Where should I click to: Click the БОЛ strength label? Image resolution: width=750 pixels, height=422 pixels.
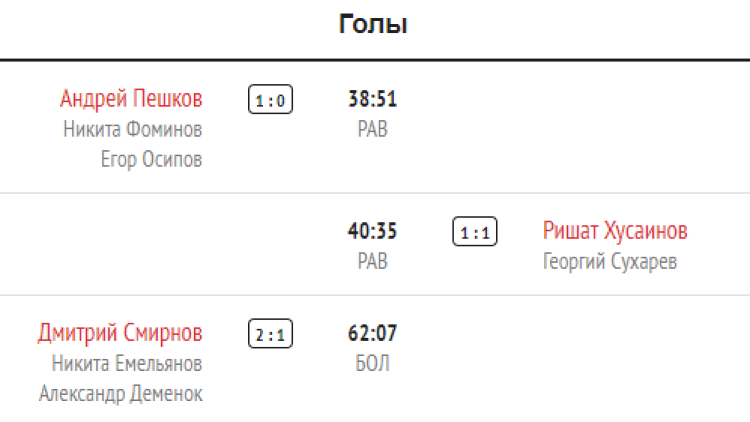[373, 363]
